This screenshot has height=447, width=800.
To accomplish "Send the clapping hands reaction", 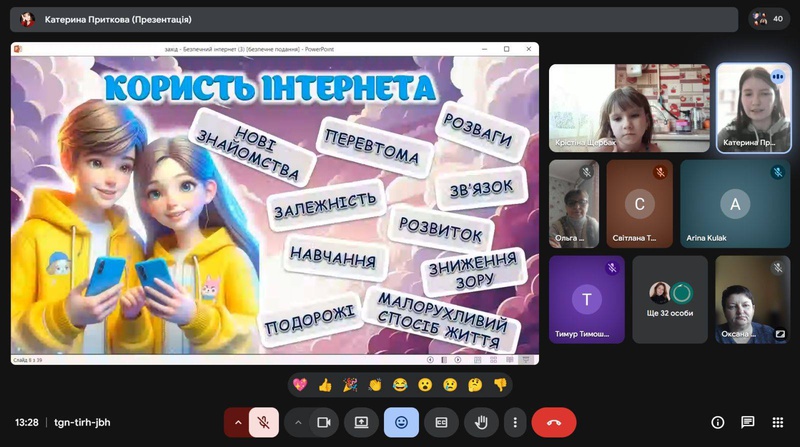I will (375, 384).
